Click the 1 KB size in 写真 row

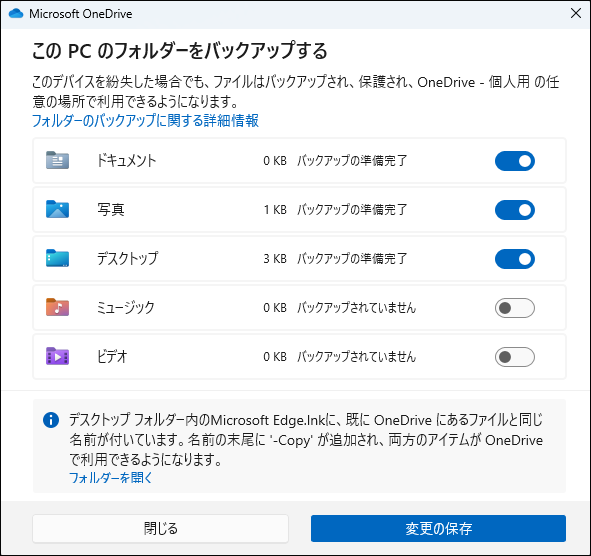pyautogui.click(x=275, y=210)
